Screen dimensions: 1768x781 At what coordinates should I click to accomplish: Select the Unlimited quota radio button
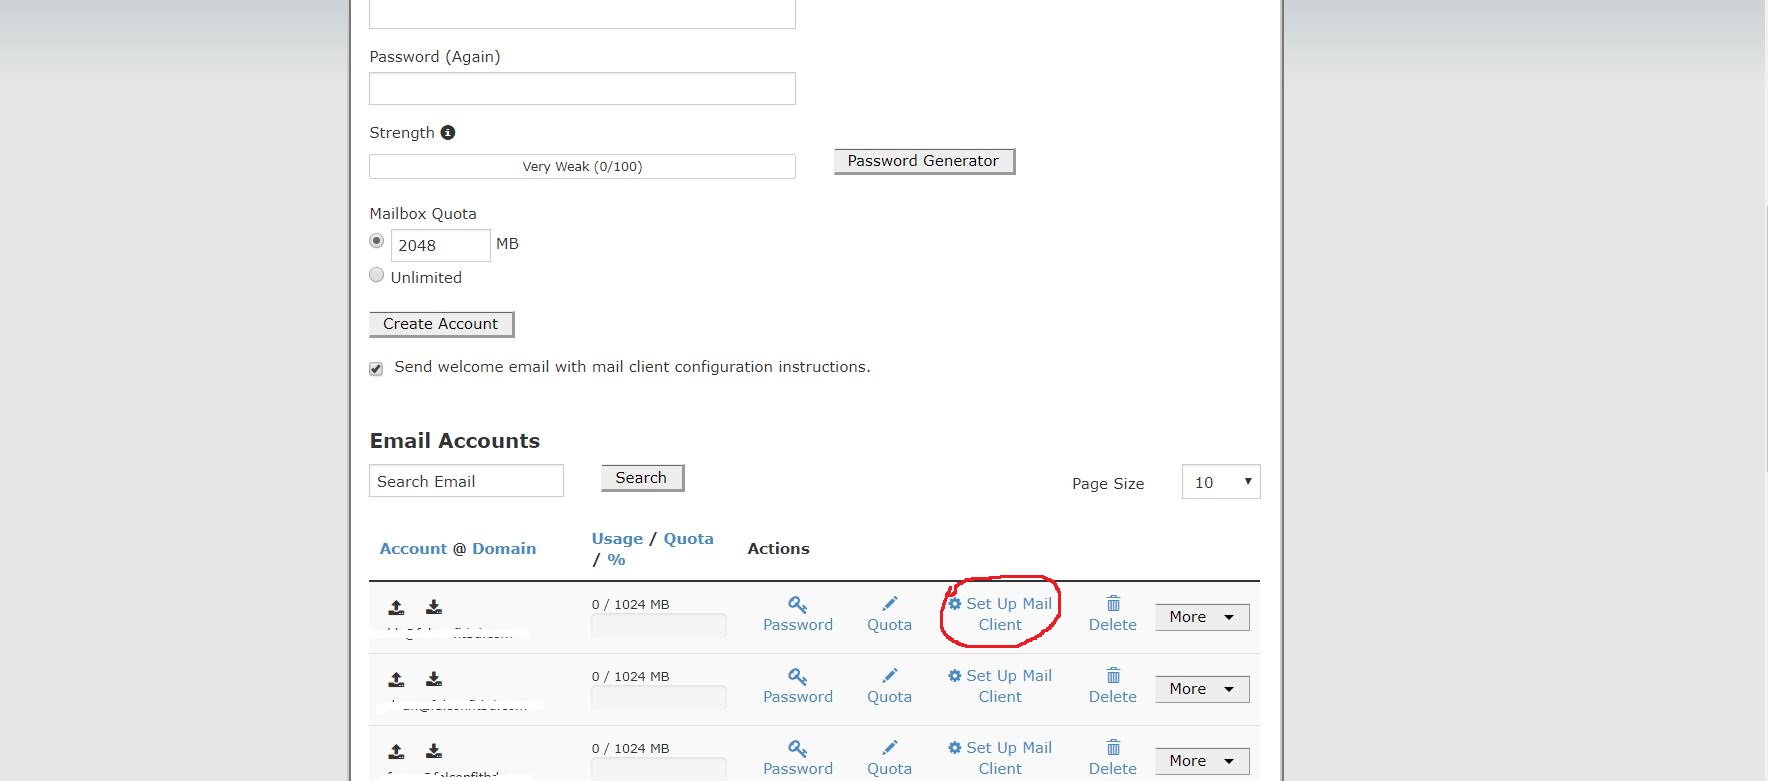click(377, 275)
